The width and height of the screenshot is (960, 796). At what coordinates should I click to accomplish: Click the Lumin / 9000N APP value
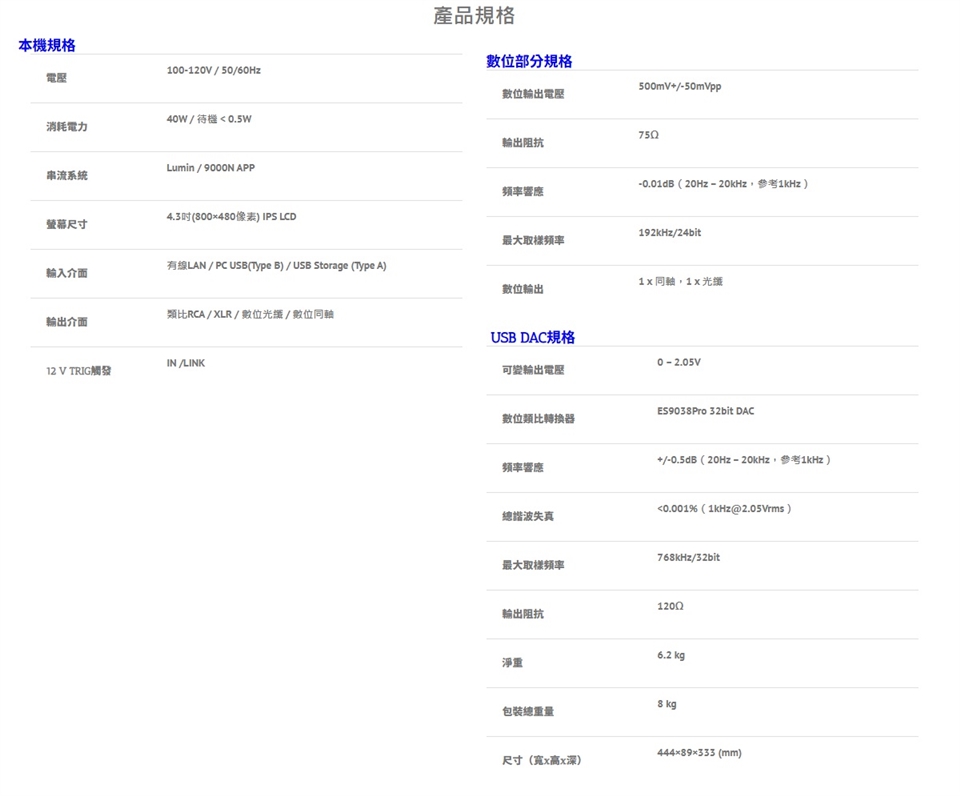point(210,168)
